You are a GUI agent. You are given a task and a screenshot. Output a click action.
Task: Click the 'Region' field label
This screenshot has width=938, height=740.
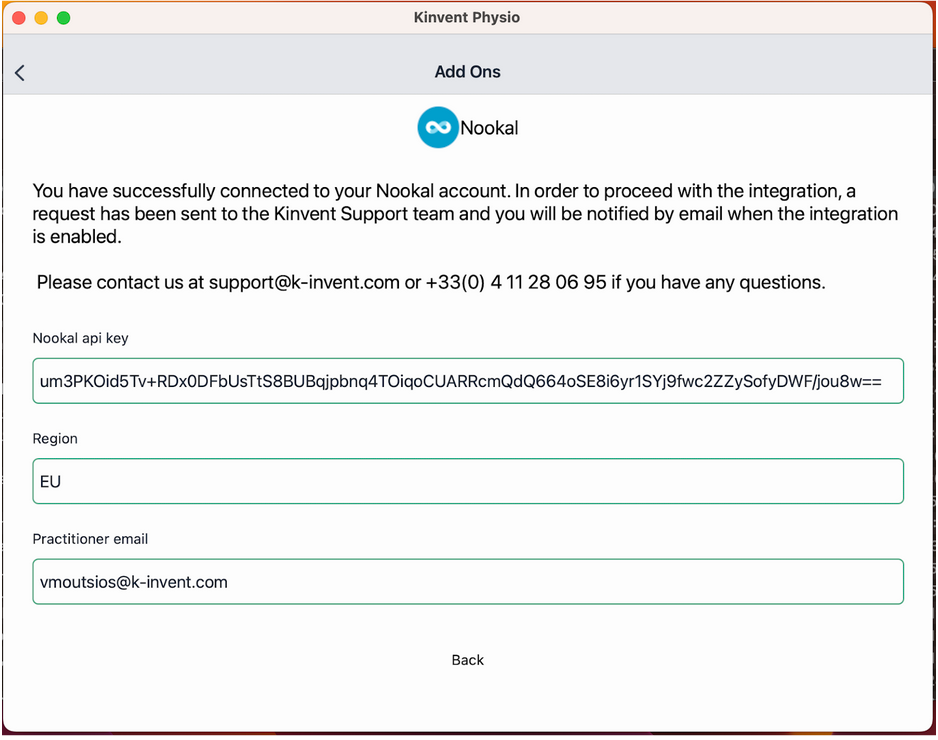tap(55, 438)
